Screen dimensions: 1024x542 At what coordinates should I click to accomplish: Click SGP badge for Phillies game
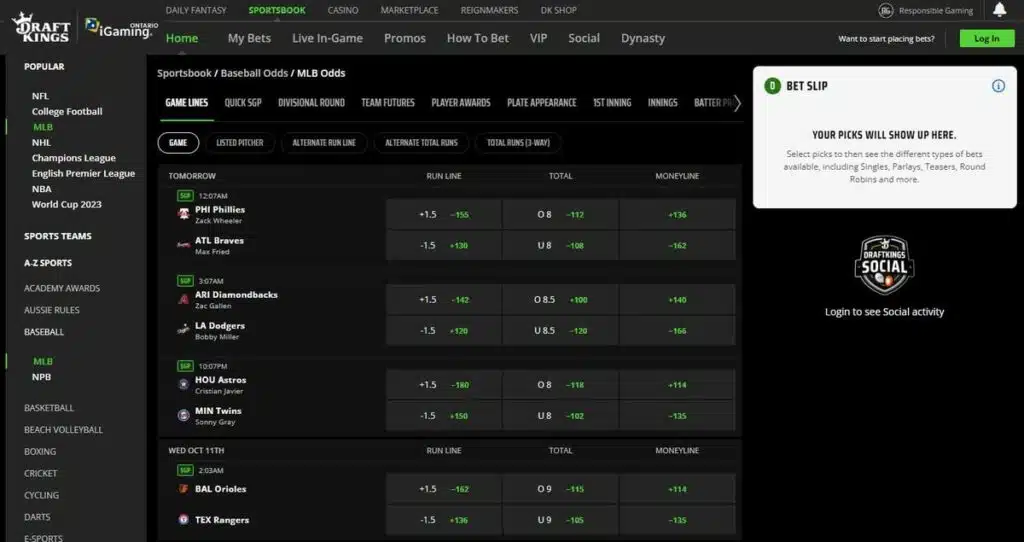click(x=185, y=195)
